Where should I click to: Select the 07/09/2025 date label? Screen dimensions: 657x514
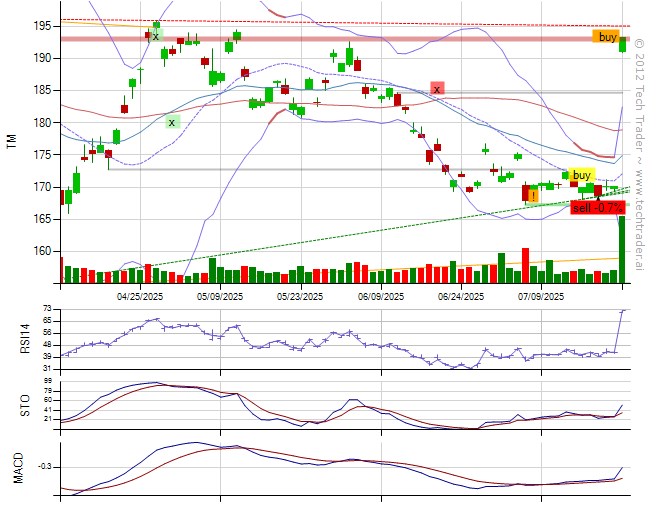click(541, 297)
